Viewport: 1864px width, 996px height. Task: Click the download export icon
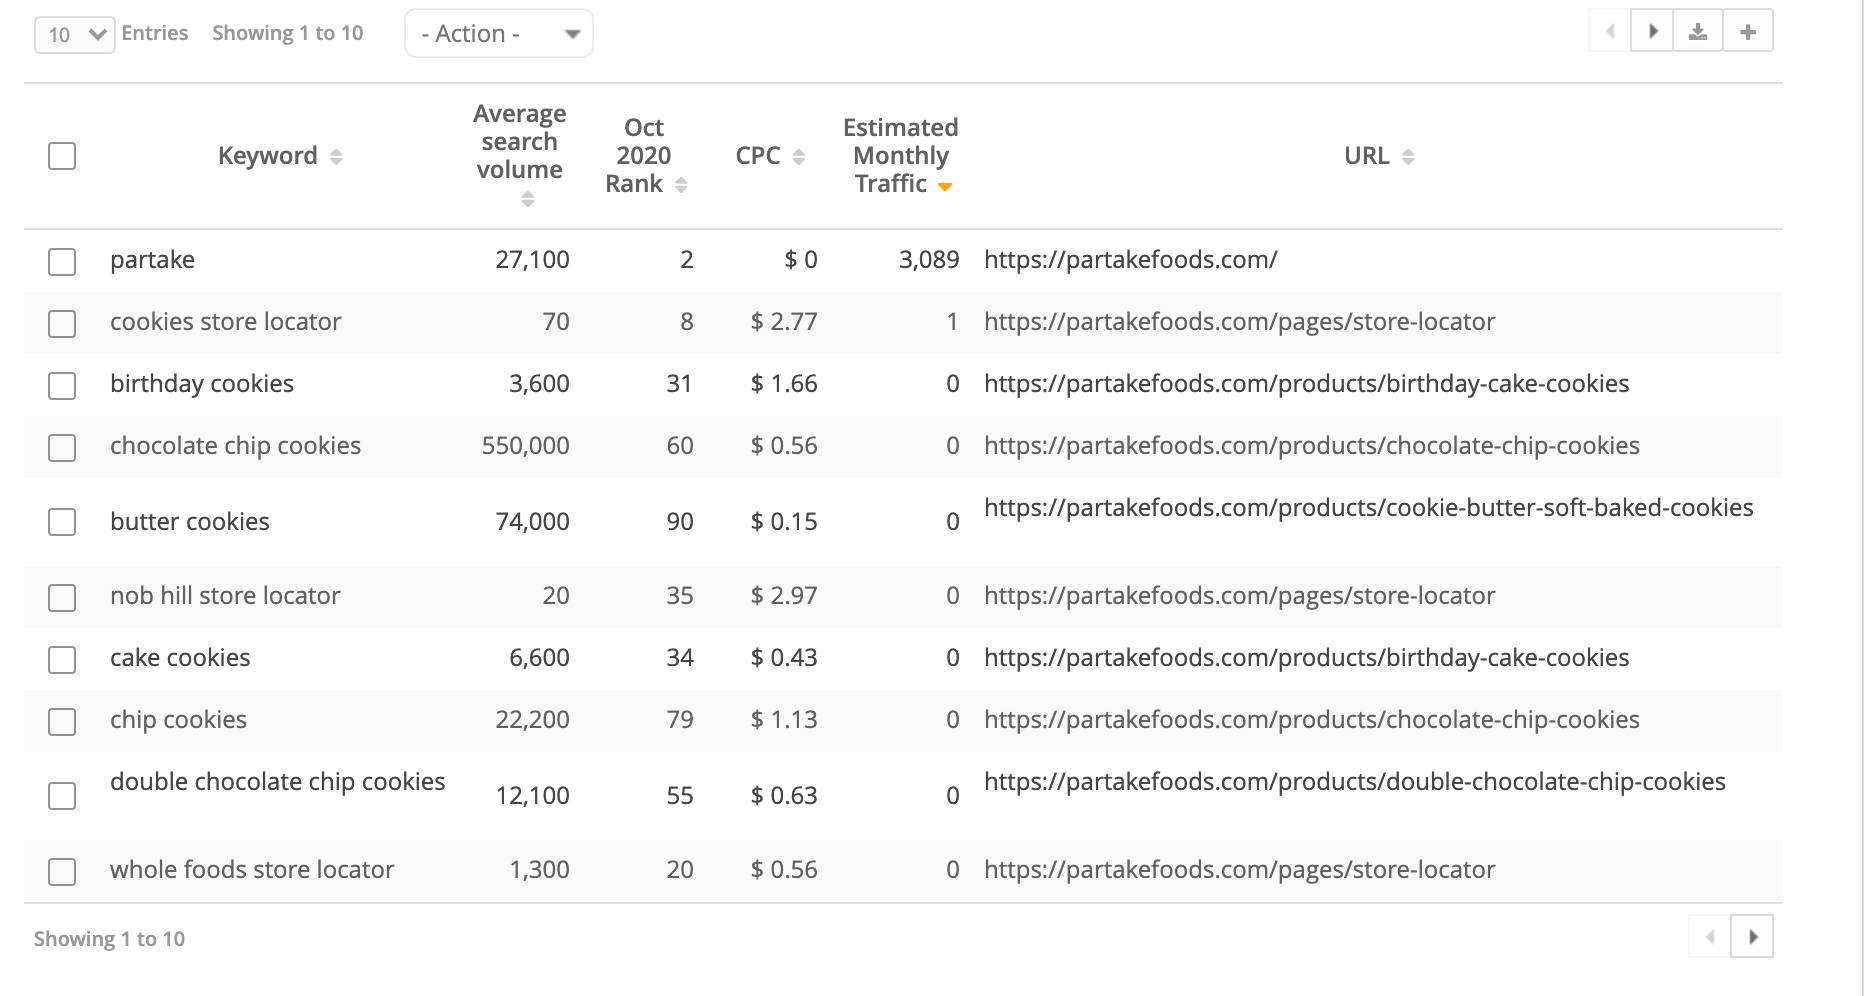(x=1698, y=31)
